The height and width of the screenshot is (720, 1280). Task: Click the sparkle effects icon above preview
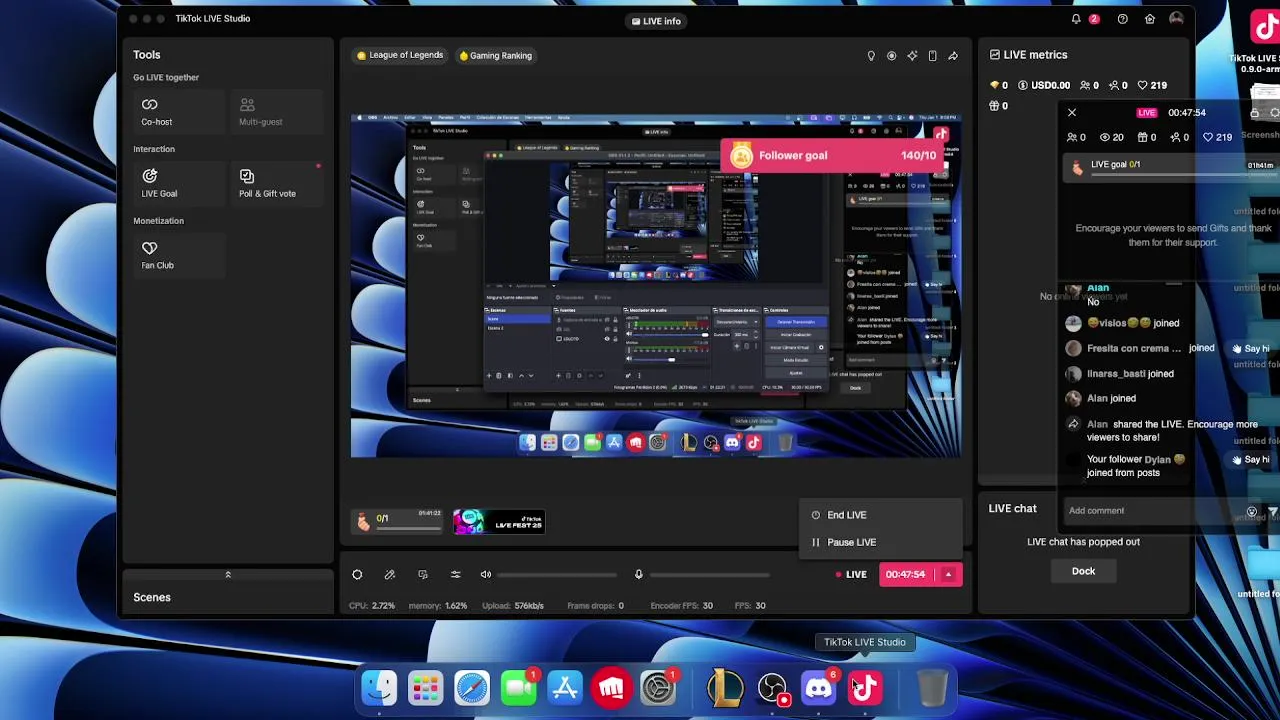tap(912, 56)
